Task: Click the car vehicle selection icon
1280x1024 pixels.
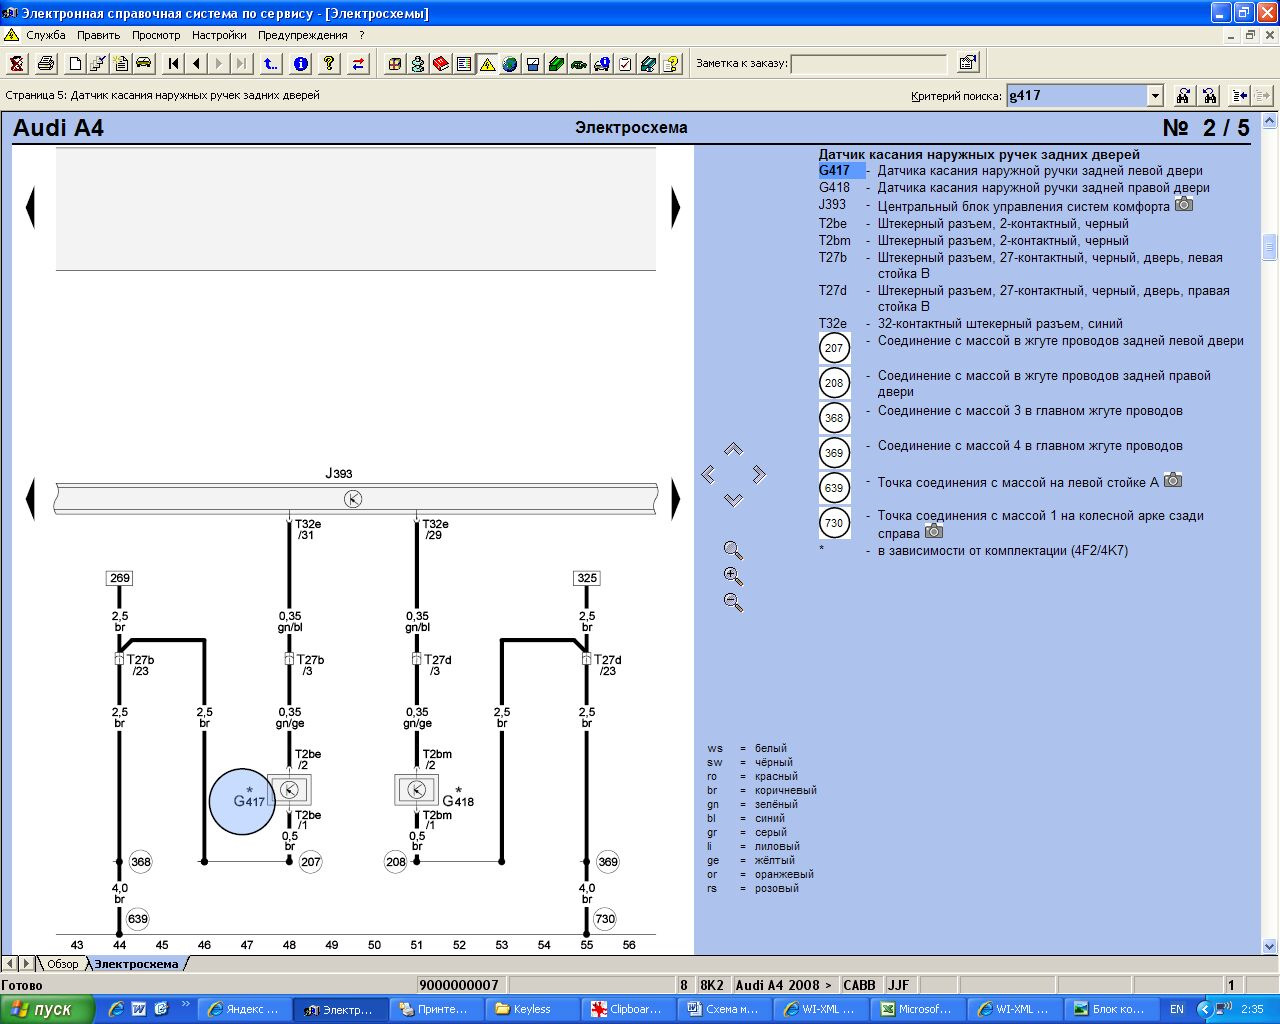Action: (144, 64)
